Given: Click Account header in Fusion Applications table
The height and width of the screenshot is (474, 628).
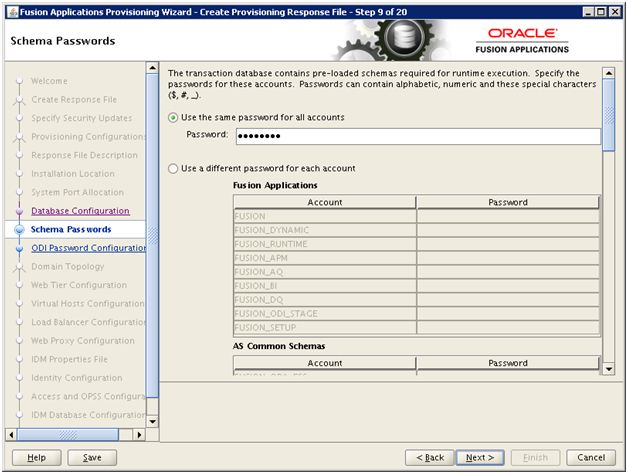Looking at the screenshot, I should [325, 202].
